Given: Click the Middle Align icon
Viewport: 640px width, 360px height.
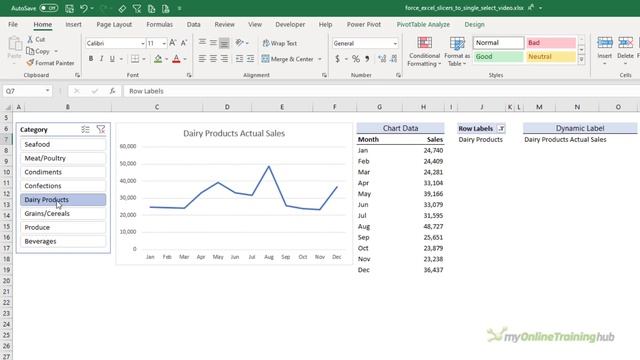Looking at the screenshot, I should click(213, 42).
